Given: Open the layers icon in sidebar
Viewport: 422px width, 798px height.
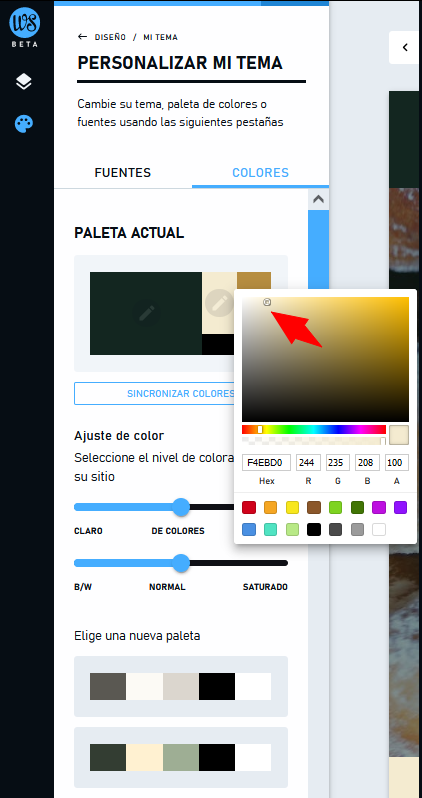Looking at the screenshot, I should pyautogui.click(x=24, y=81).
